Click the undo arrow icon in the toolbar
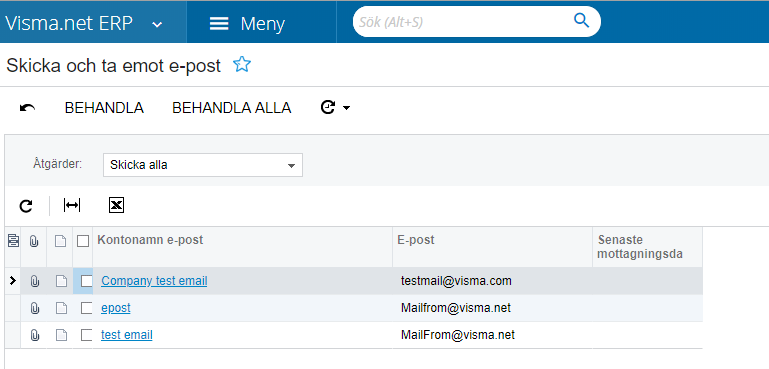 [x=27, y=107]
